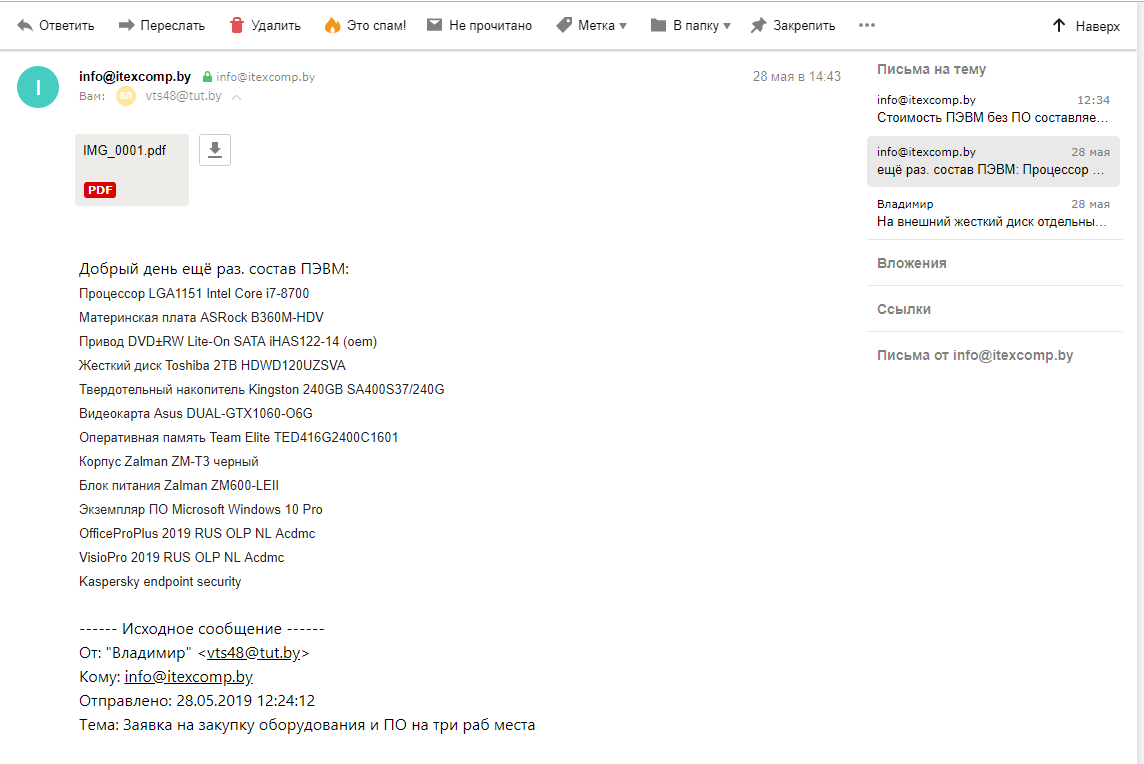
Task: Collapse the recipient details chevron
Action: click(x=236, y=97)
